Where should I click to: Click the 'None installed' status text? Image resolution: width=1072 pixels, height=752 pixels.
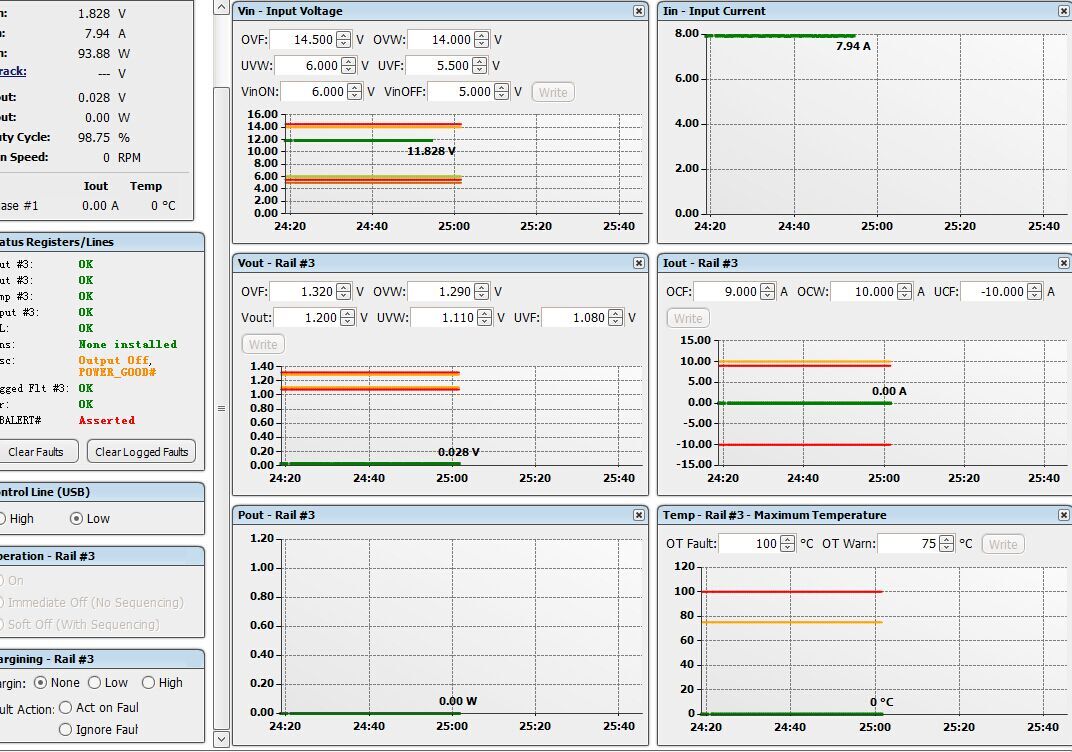tap(128, 345)
